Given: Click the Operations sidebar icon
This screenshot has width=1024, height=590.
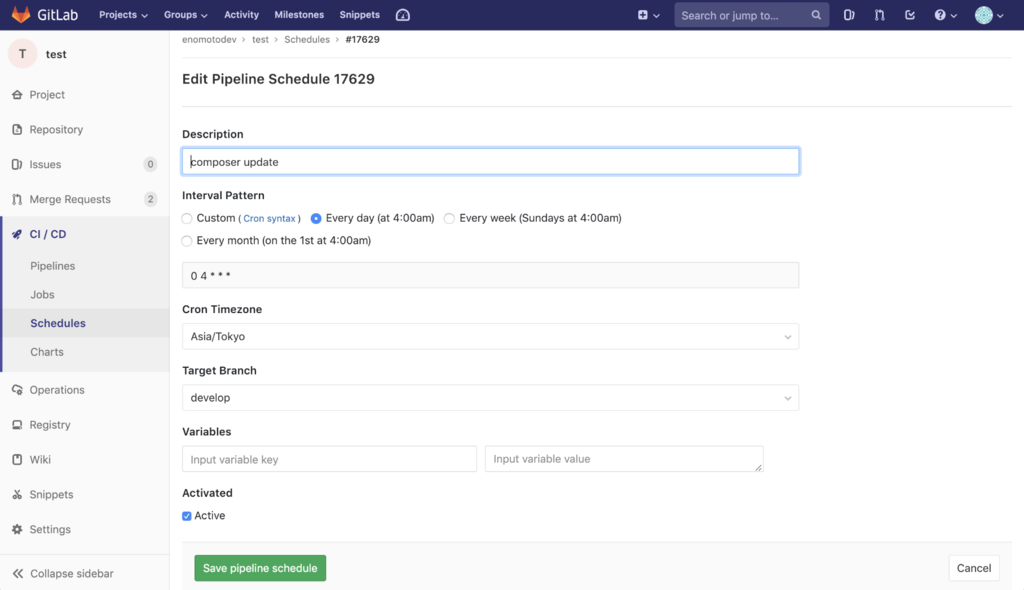Looking at the screenshot, I should point(17,390).
